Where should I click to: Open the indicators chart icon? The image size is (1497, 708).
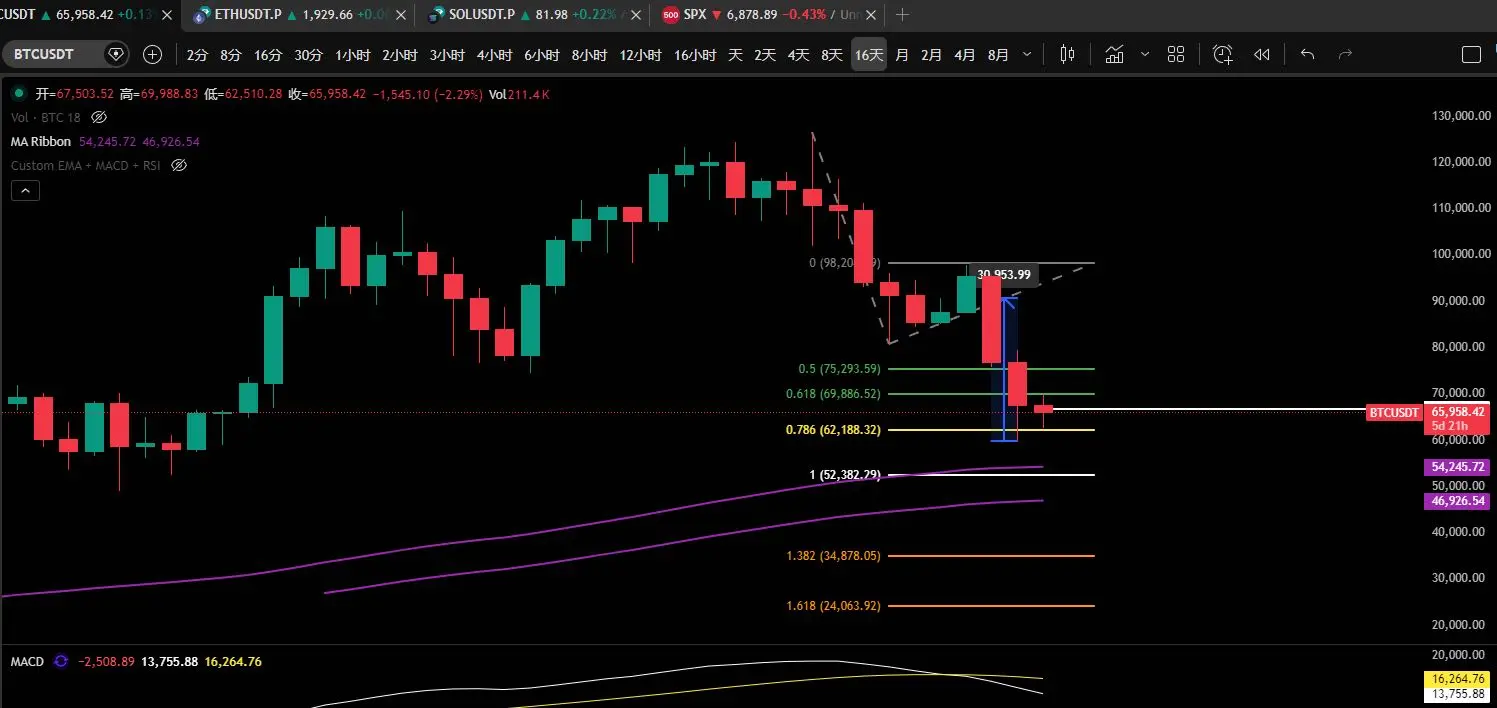[1114, 55]
